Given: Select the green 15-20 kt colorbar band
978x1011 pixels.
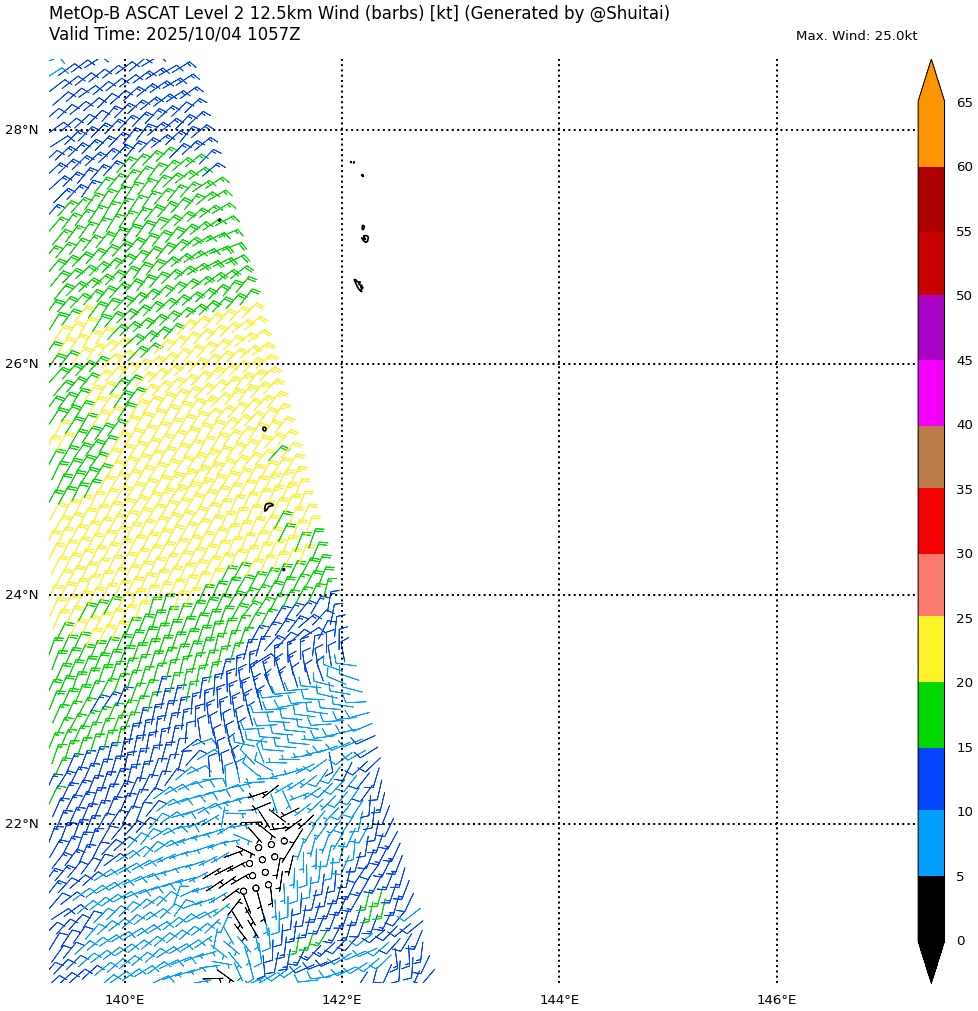Looking at the screenshot, I should (931, 715).
